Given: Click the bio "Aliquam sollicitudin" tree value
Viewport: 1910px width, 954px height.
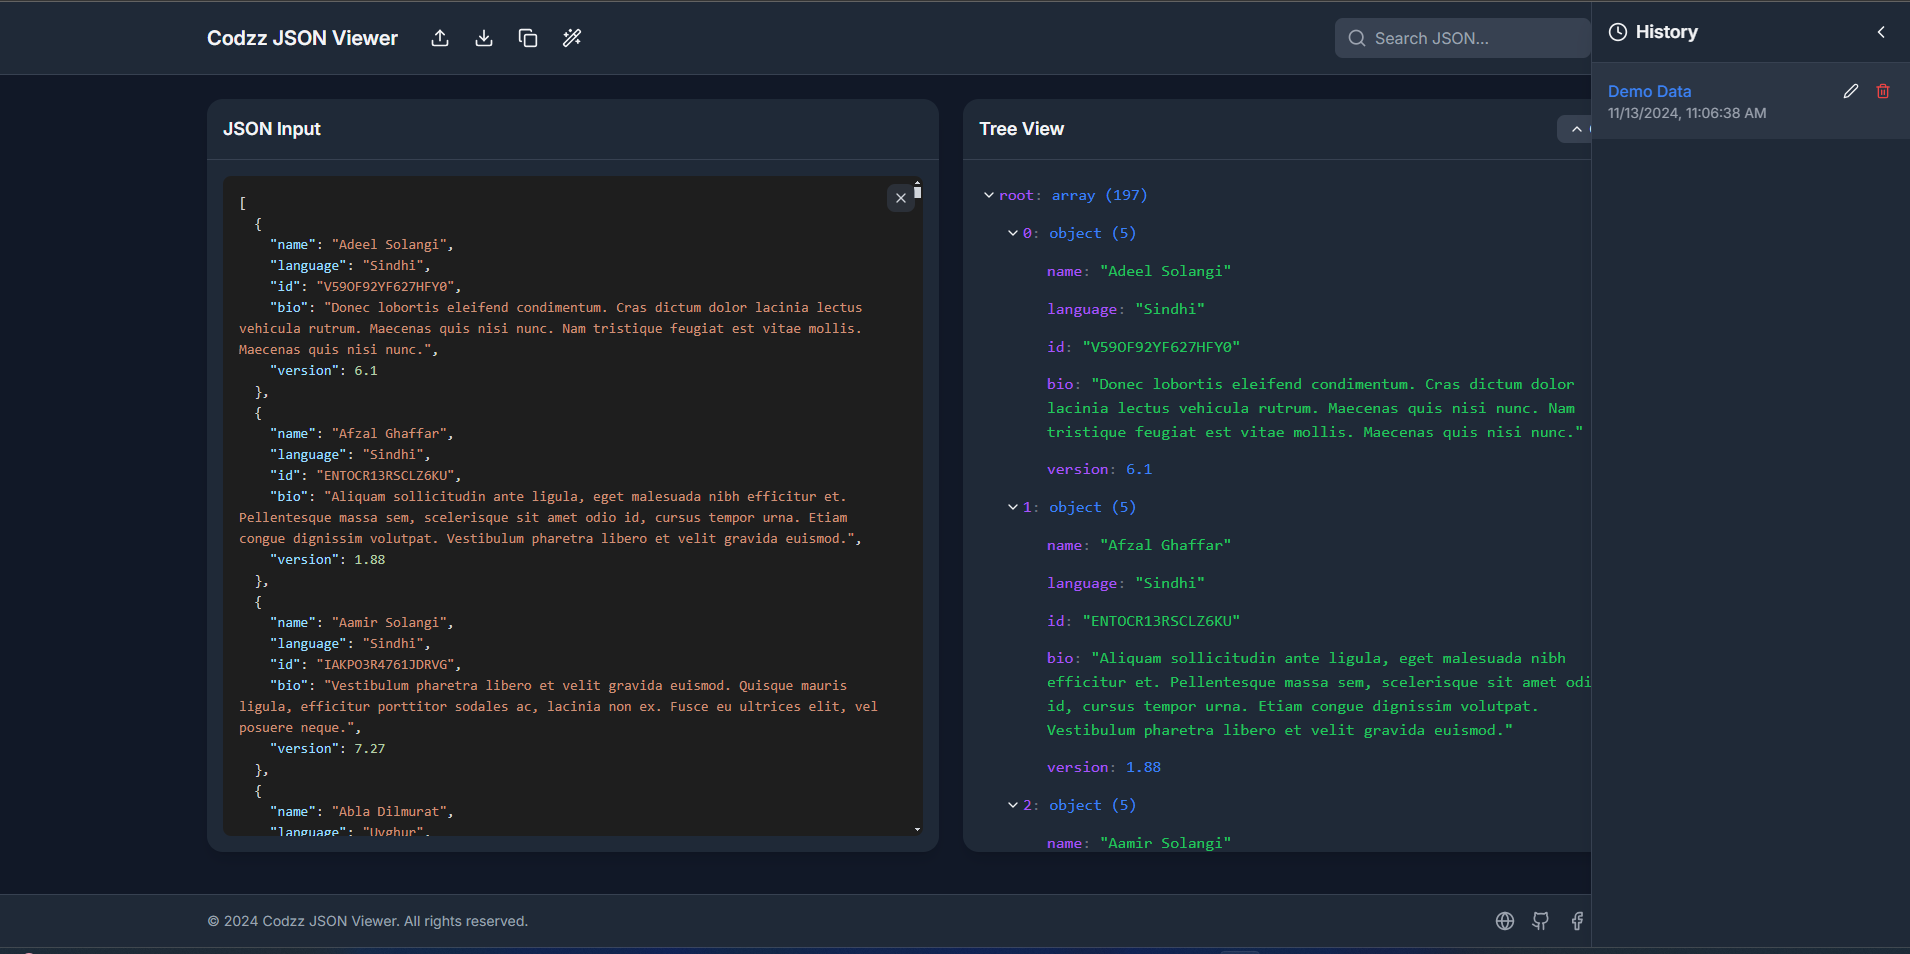Looking at the screenshot, I should (1319, 694).
